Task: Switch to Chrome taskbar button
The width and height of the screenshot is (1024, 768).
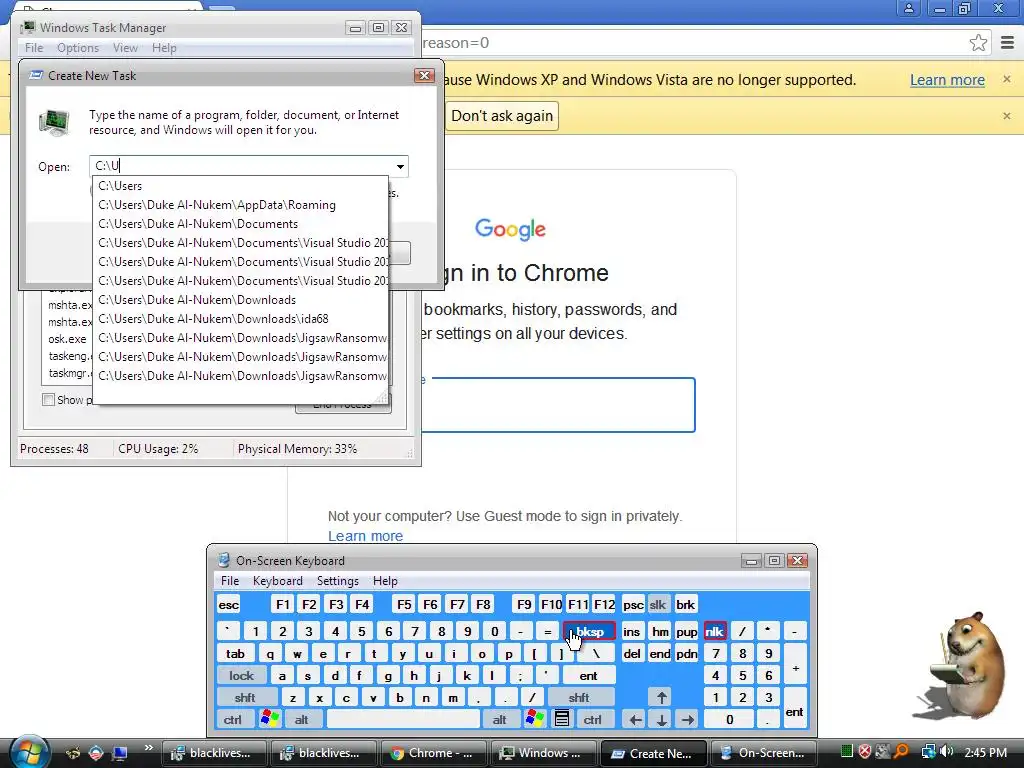Action: (x=433, y=753)
